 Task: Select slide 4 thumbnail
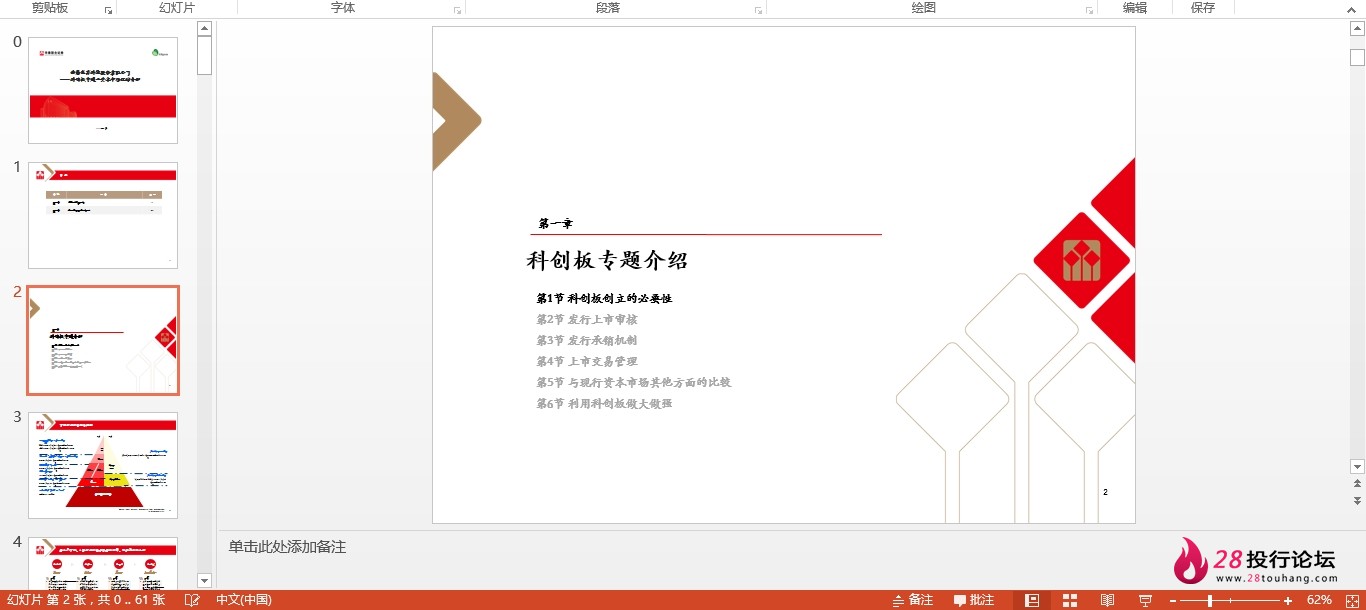[103, 563]
